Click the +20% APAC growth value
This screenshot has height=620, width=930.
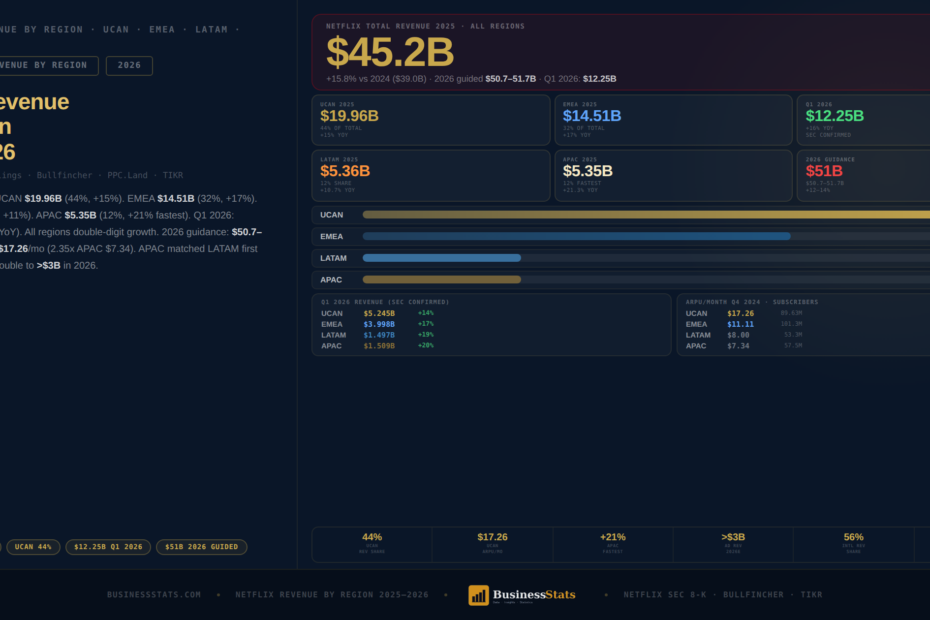tap(426, 345)
